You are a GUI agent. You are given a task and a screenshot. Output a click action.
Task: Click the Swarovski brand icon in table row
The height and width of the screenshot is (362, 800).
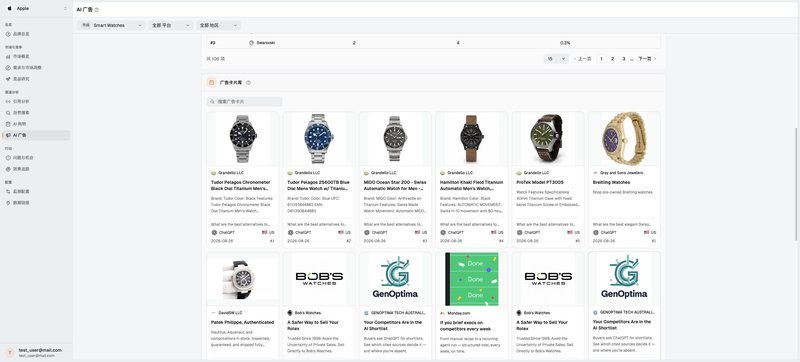tap(252, 43)
